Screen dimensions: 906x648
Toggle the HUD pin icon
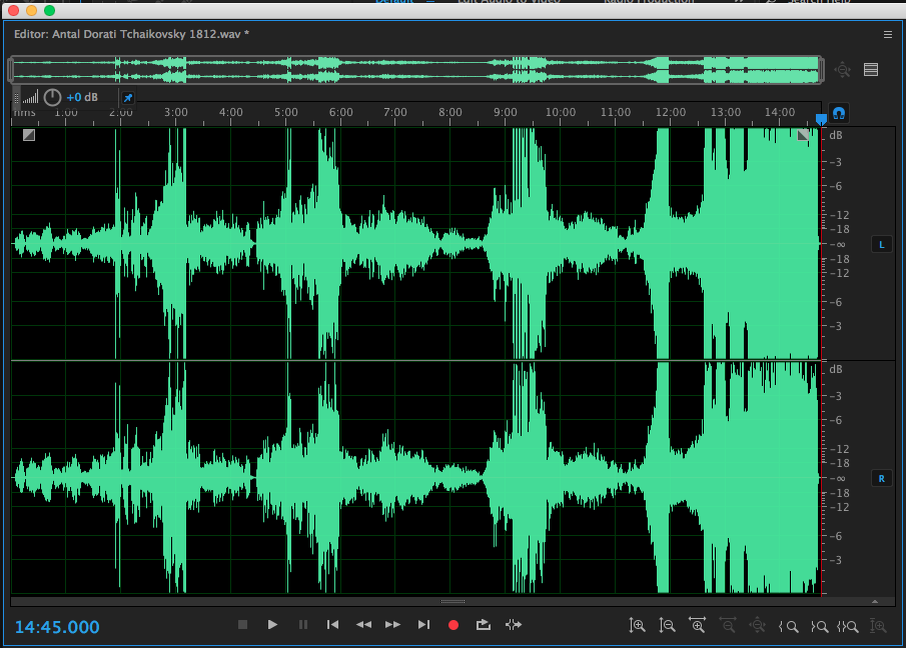(128, 98)
